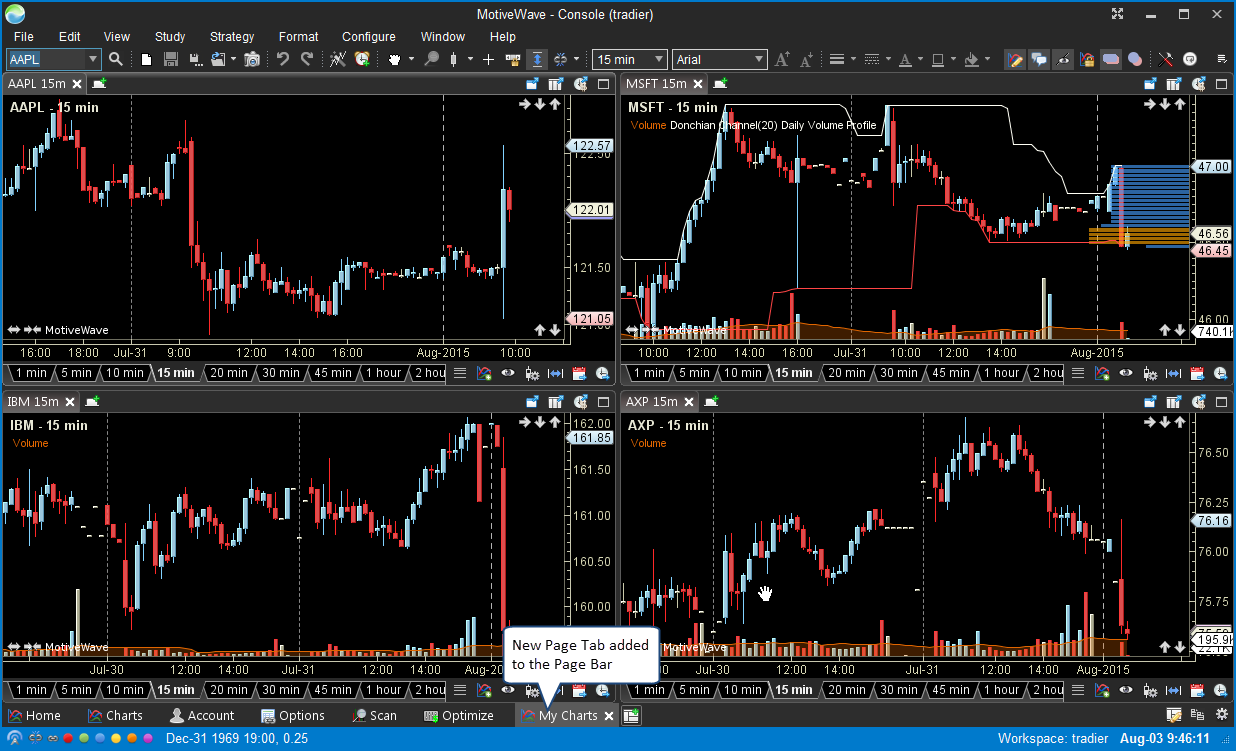
Task: Open the Format menu
Action: pyautogui.click(x=299, y=36)
